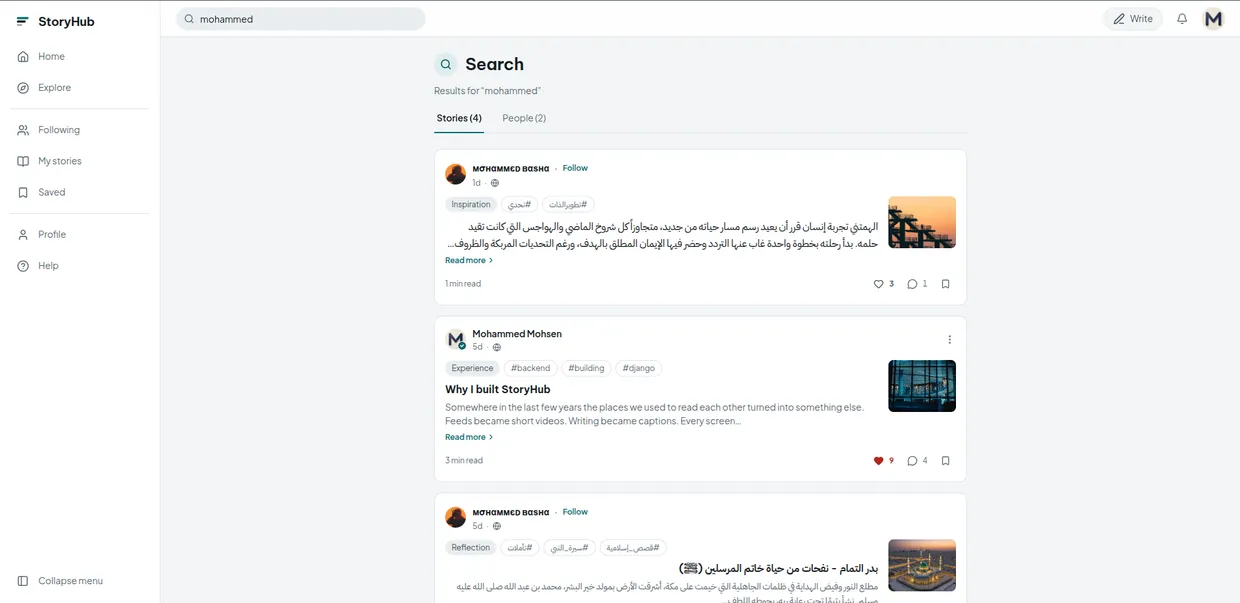Click the magnifier icon in search bar
This screenshot has width=1240, height=603.
point(189,19)
